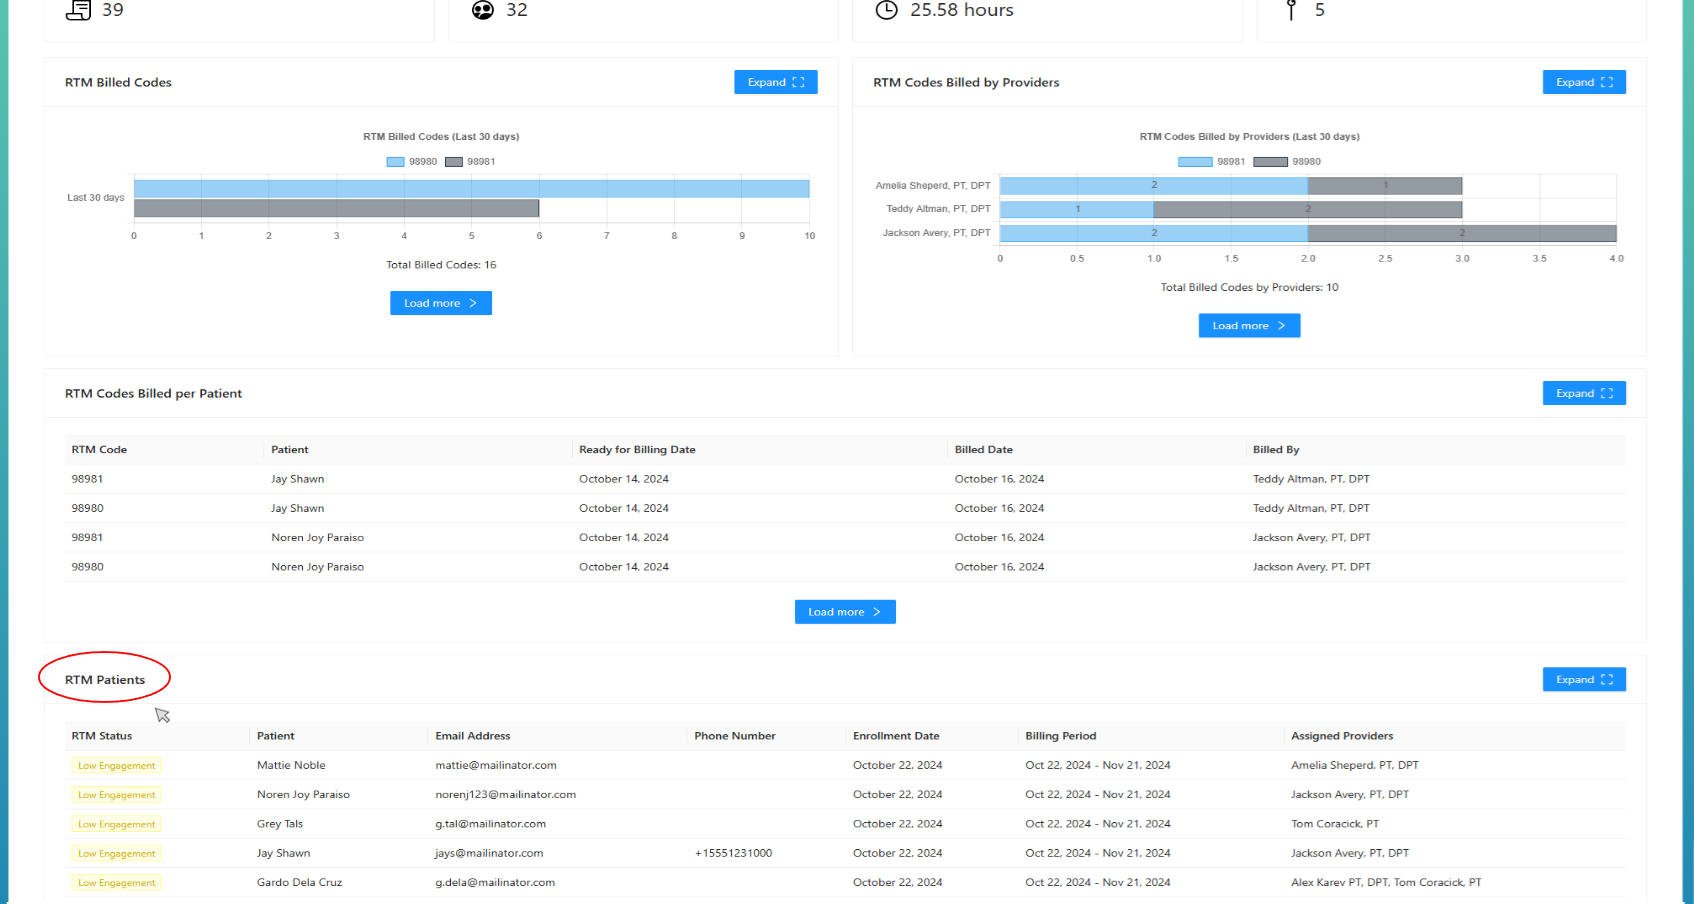Click Mattie Noble's Low Engagement badge
The width and height of the screenshot is (1694, 904).
tap(117, 766)
